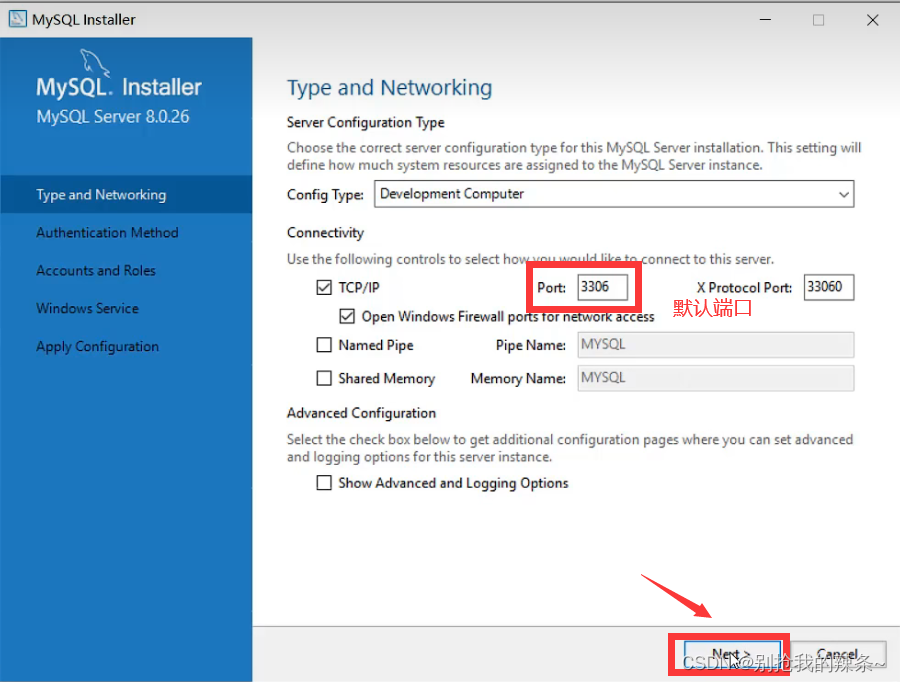Click the 'X Protocol Port:' label
This screenshot has height=682, width=900.
coord(744,288)
